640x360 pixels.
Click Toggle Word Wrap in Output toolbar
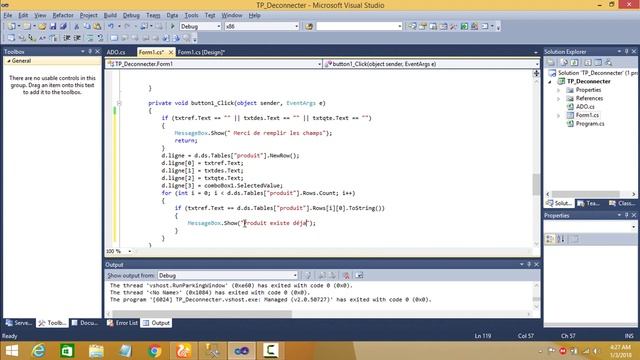click(359, 276)
